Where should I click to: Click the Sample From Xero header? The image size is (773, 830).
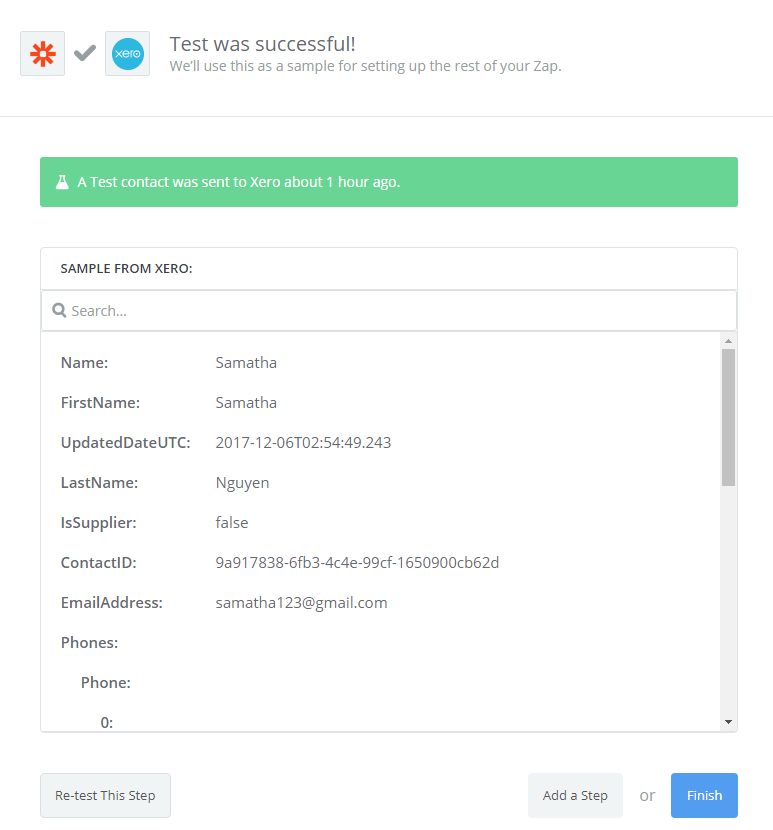pos(127,268)
